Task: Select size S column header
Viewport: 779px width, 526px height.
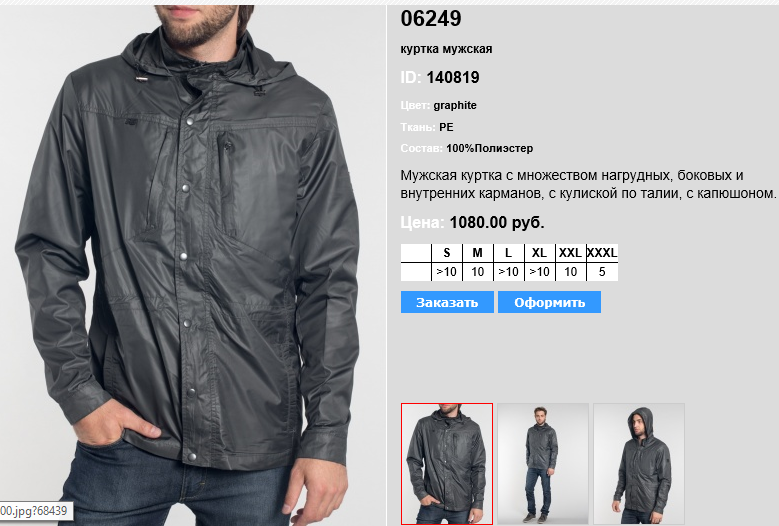Action: click(x=447, y=253)
